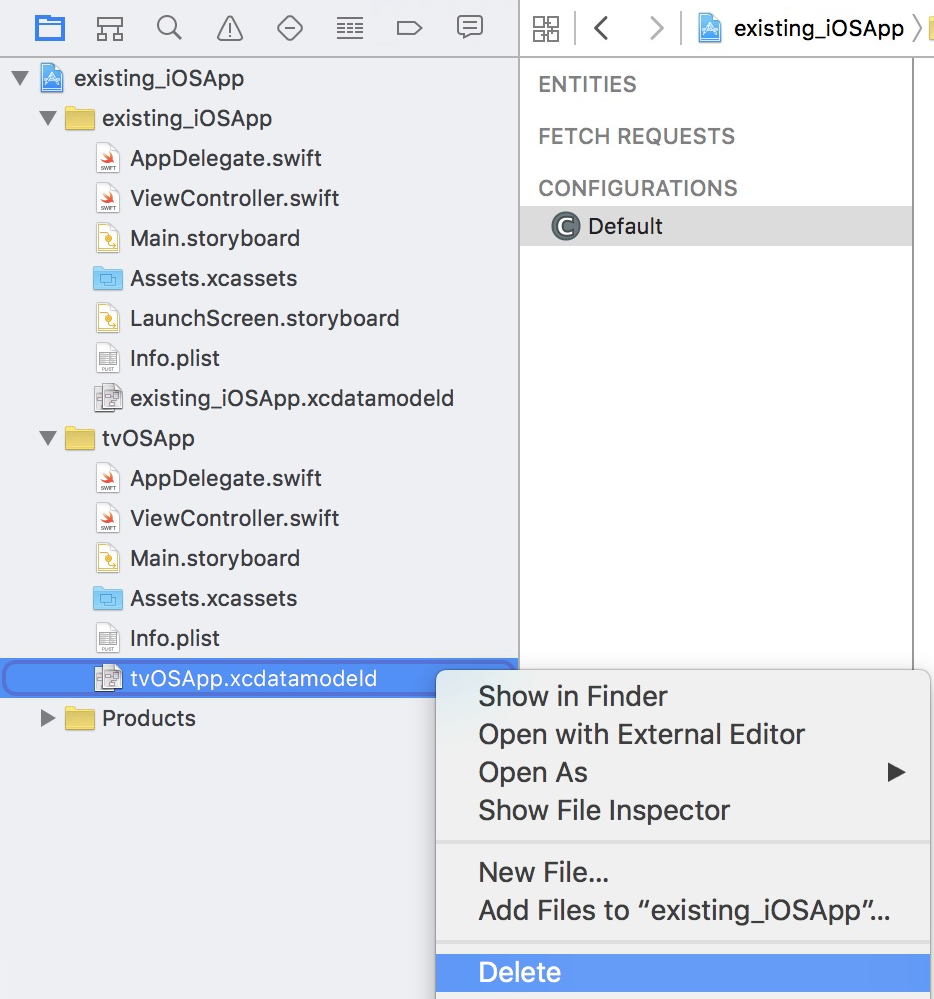This screenshot has width=934, height=999.
Task: Choose Show File Inspector
Action: (x=683, y=810)
